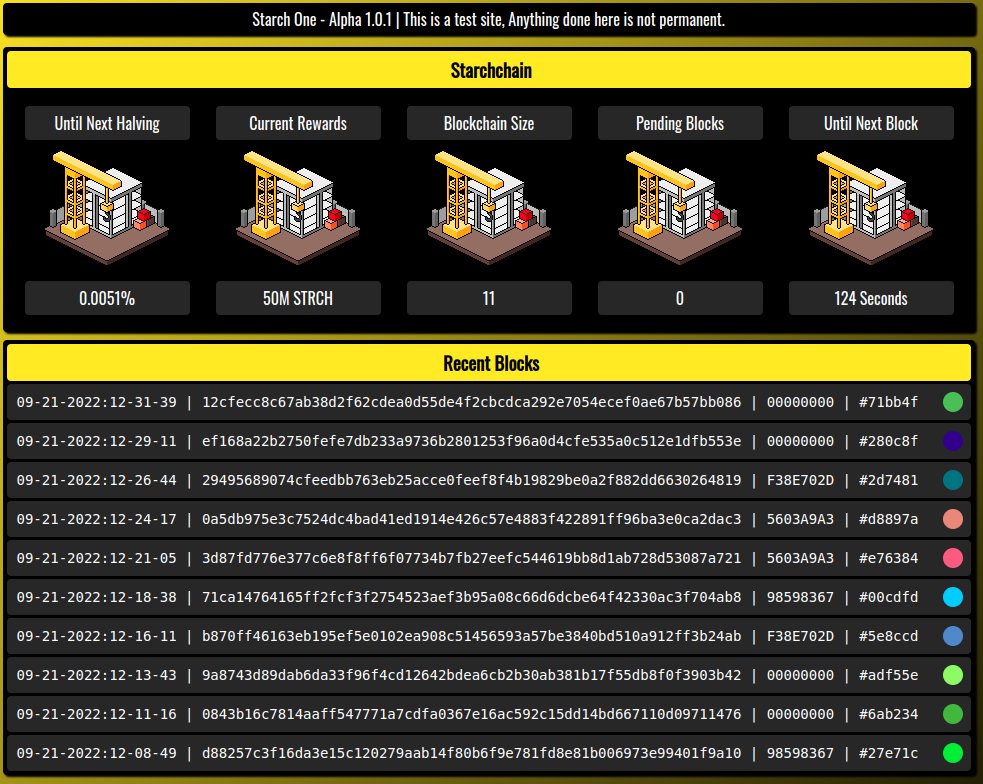Click color code #5e8ccd
The height and width of the screenshot is (784, 983).
pyautogui.click(x=888, y=636)
